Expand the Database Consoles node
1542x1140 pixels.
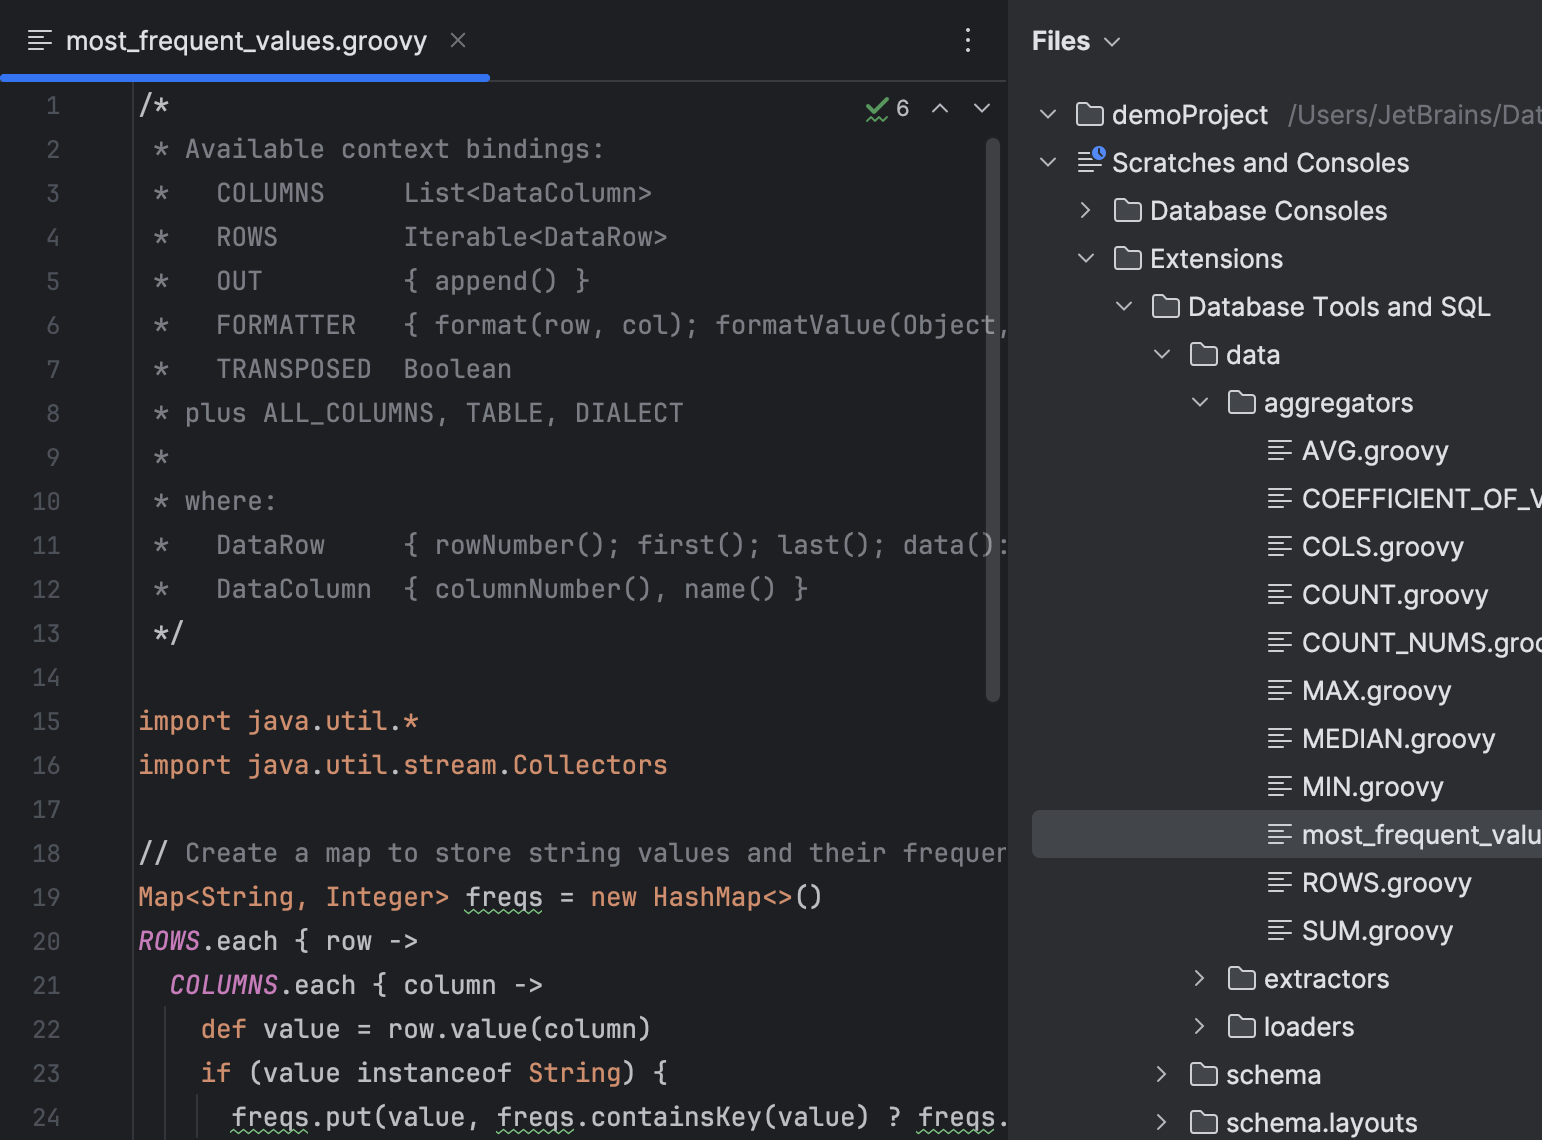pyautogui.click(x=1086, y=210)
